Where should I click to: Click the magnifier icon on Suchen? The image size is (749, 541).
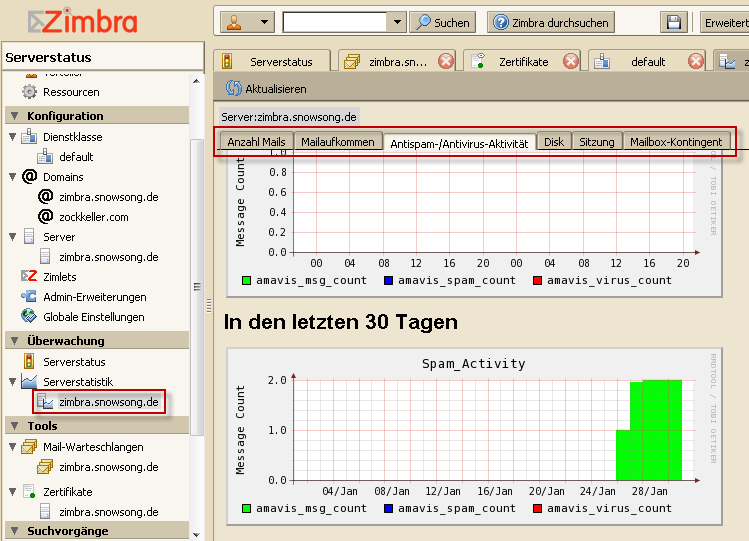[423, 22]
